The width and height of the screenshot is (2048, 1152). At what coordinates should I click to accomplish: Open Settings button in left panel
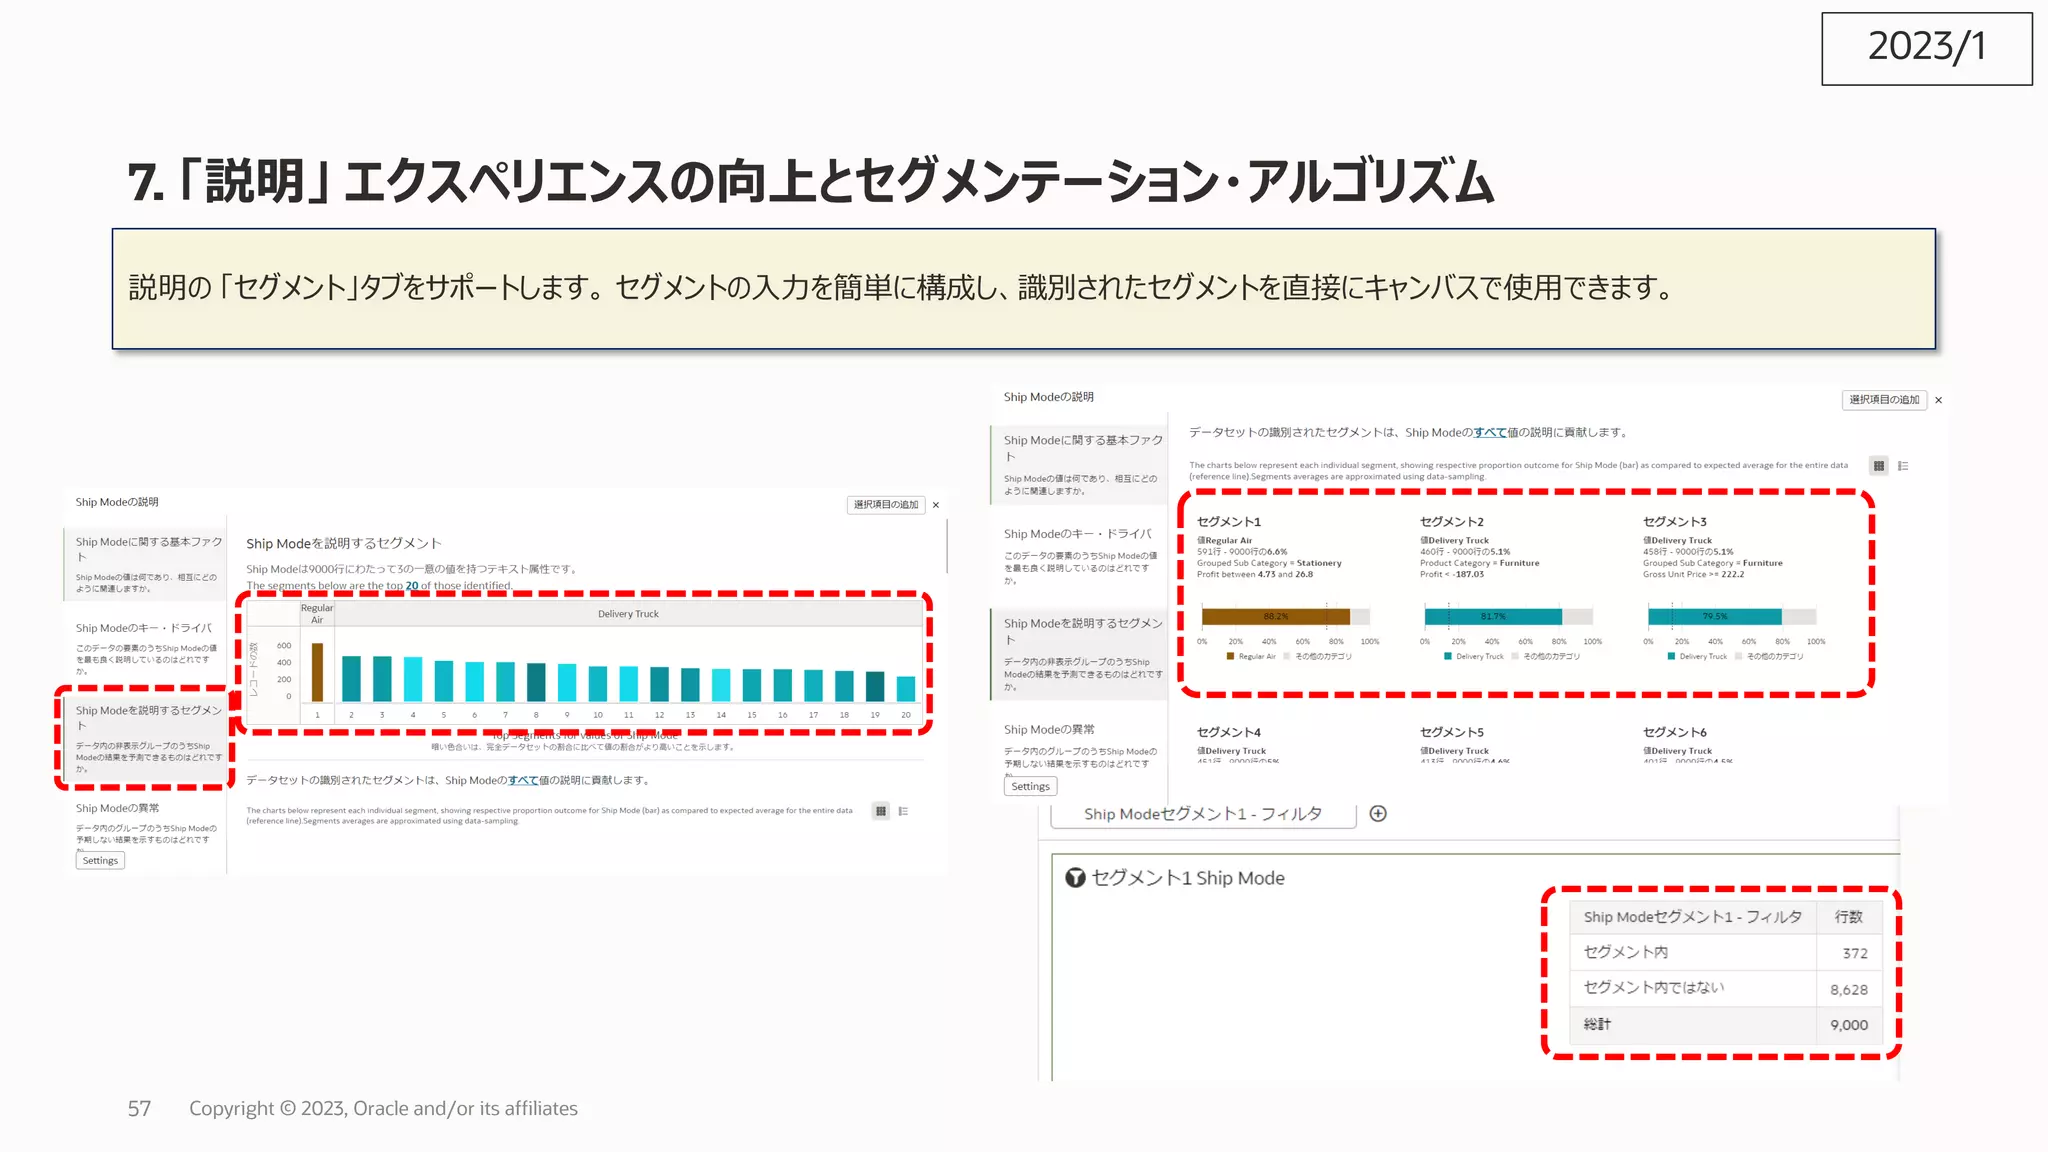pyautogui.click(x=100, y=861)
